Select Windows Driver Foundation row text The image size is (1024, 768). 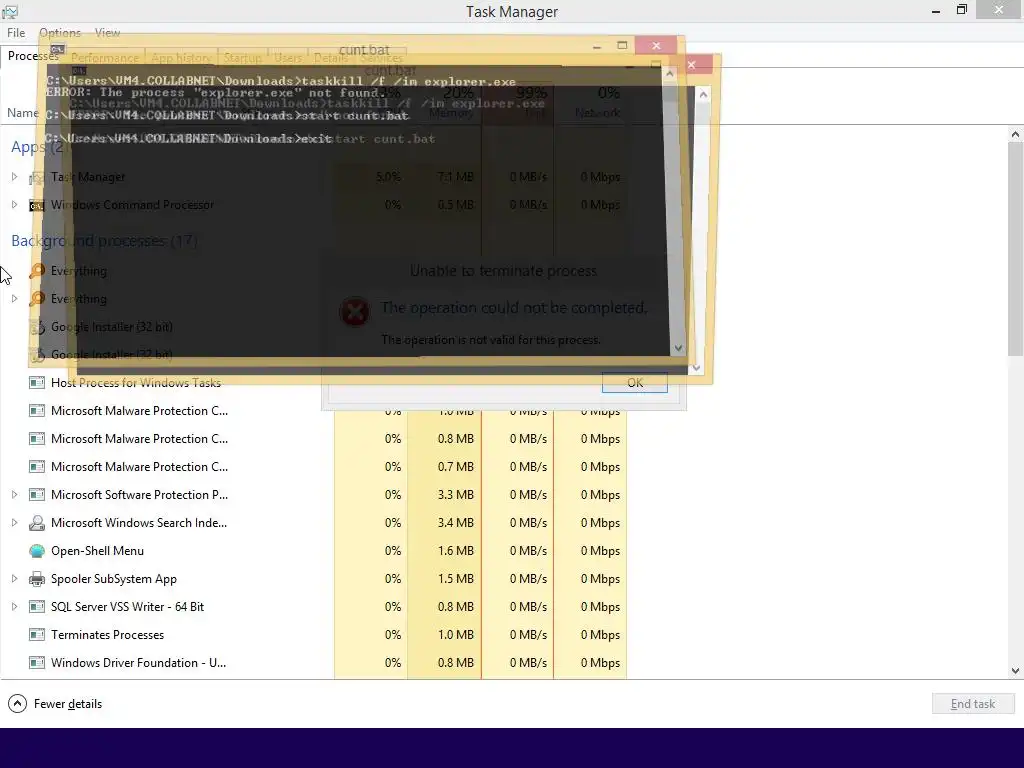coord(138,663)
